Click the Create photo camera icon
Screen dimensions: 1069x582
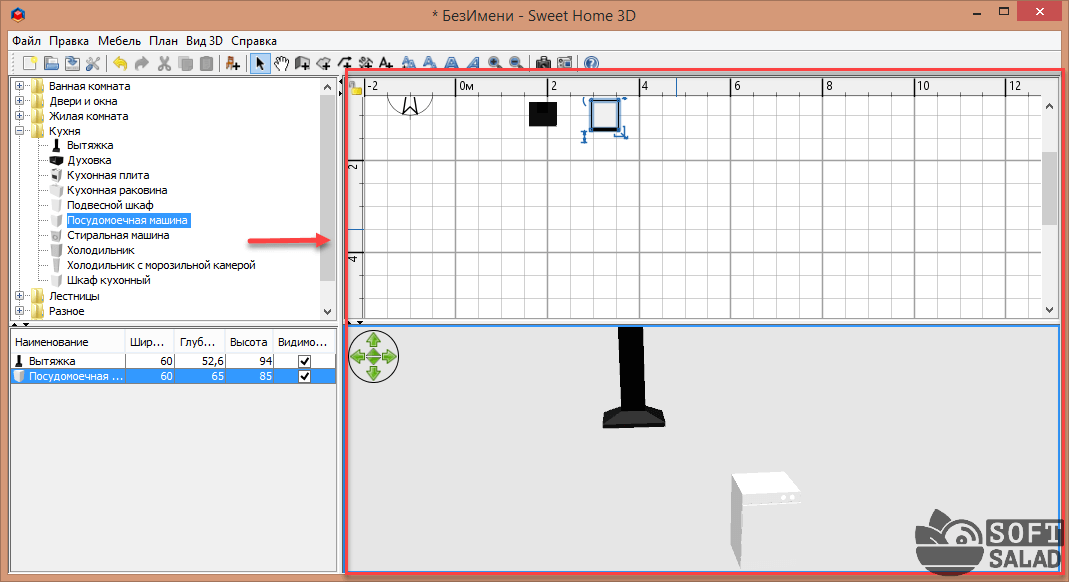coord(543,63)
